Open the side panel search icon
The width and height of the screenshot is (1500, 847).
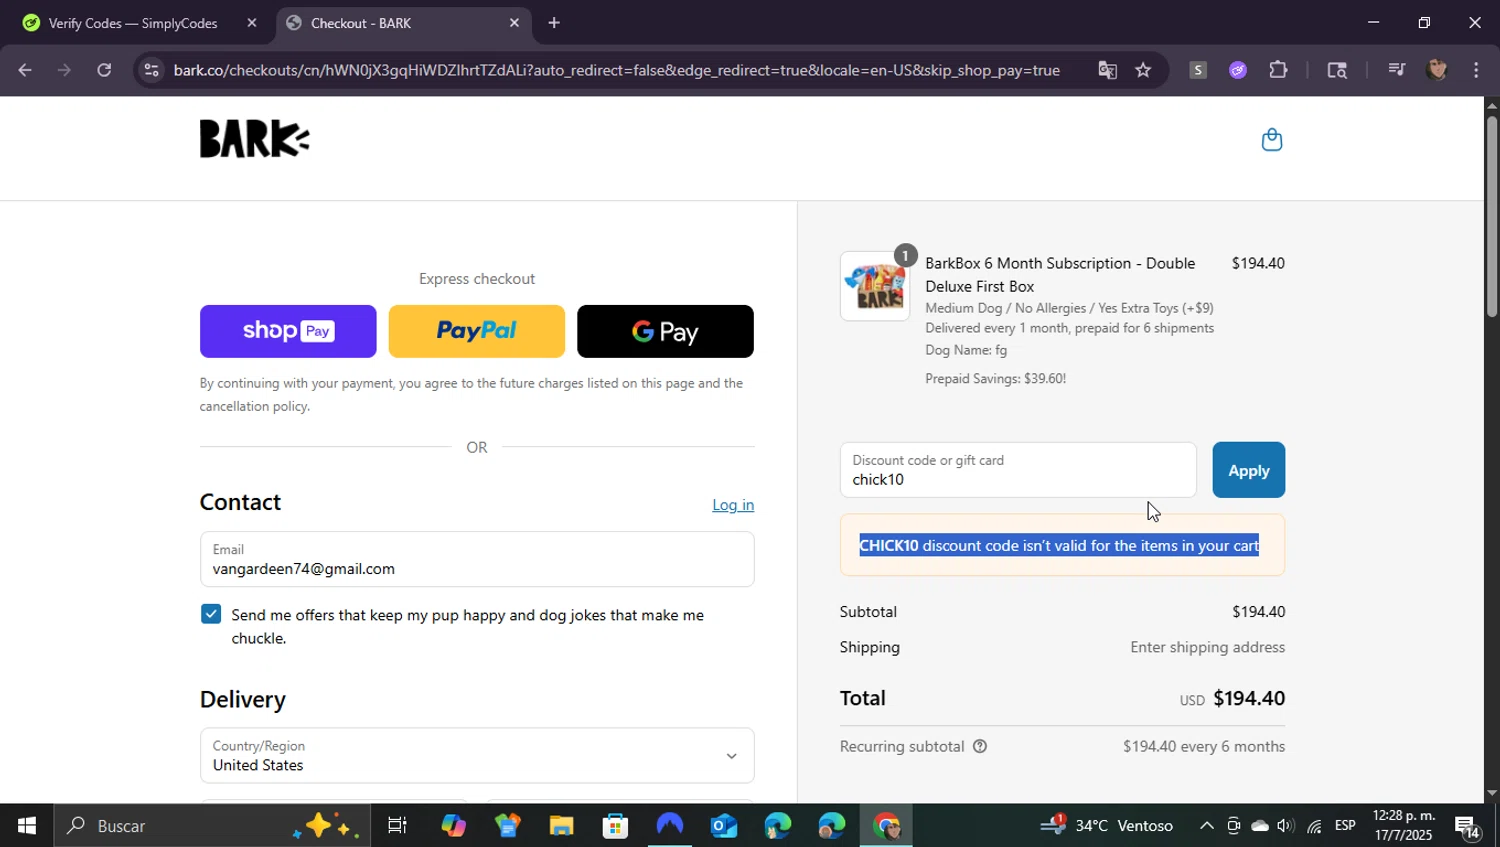[1337, 70]
